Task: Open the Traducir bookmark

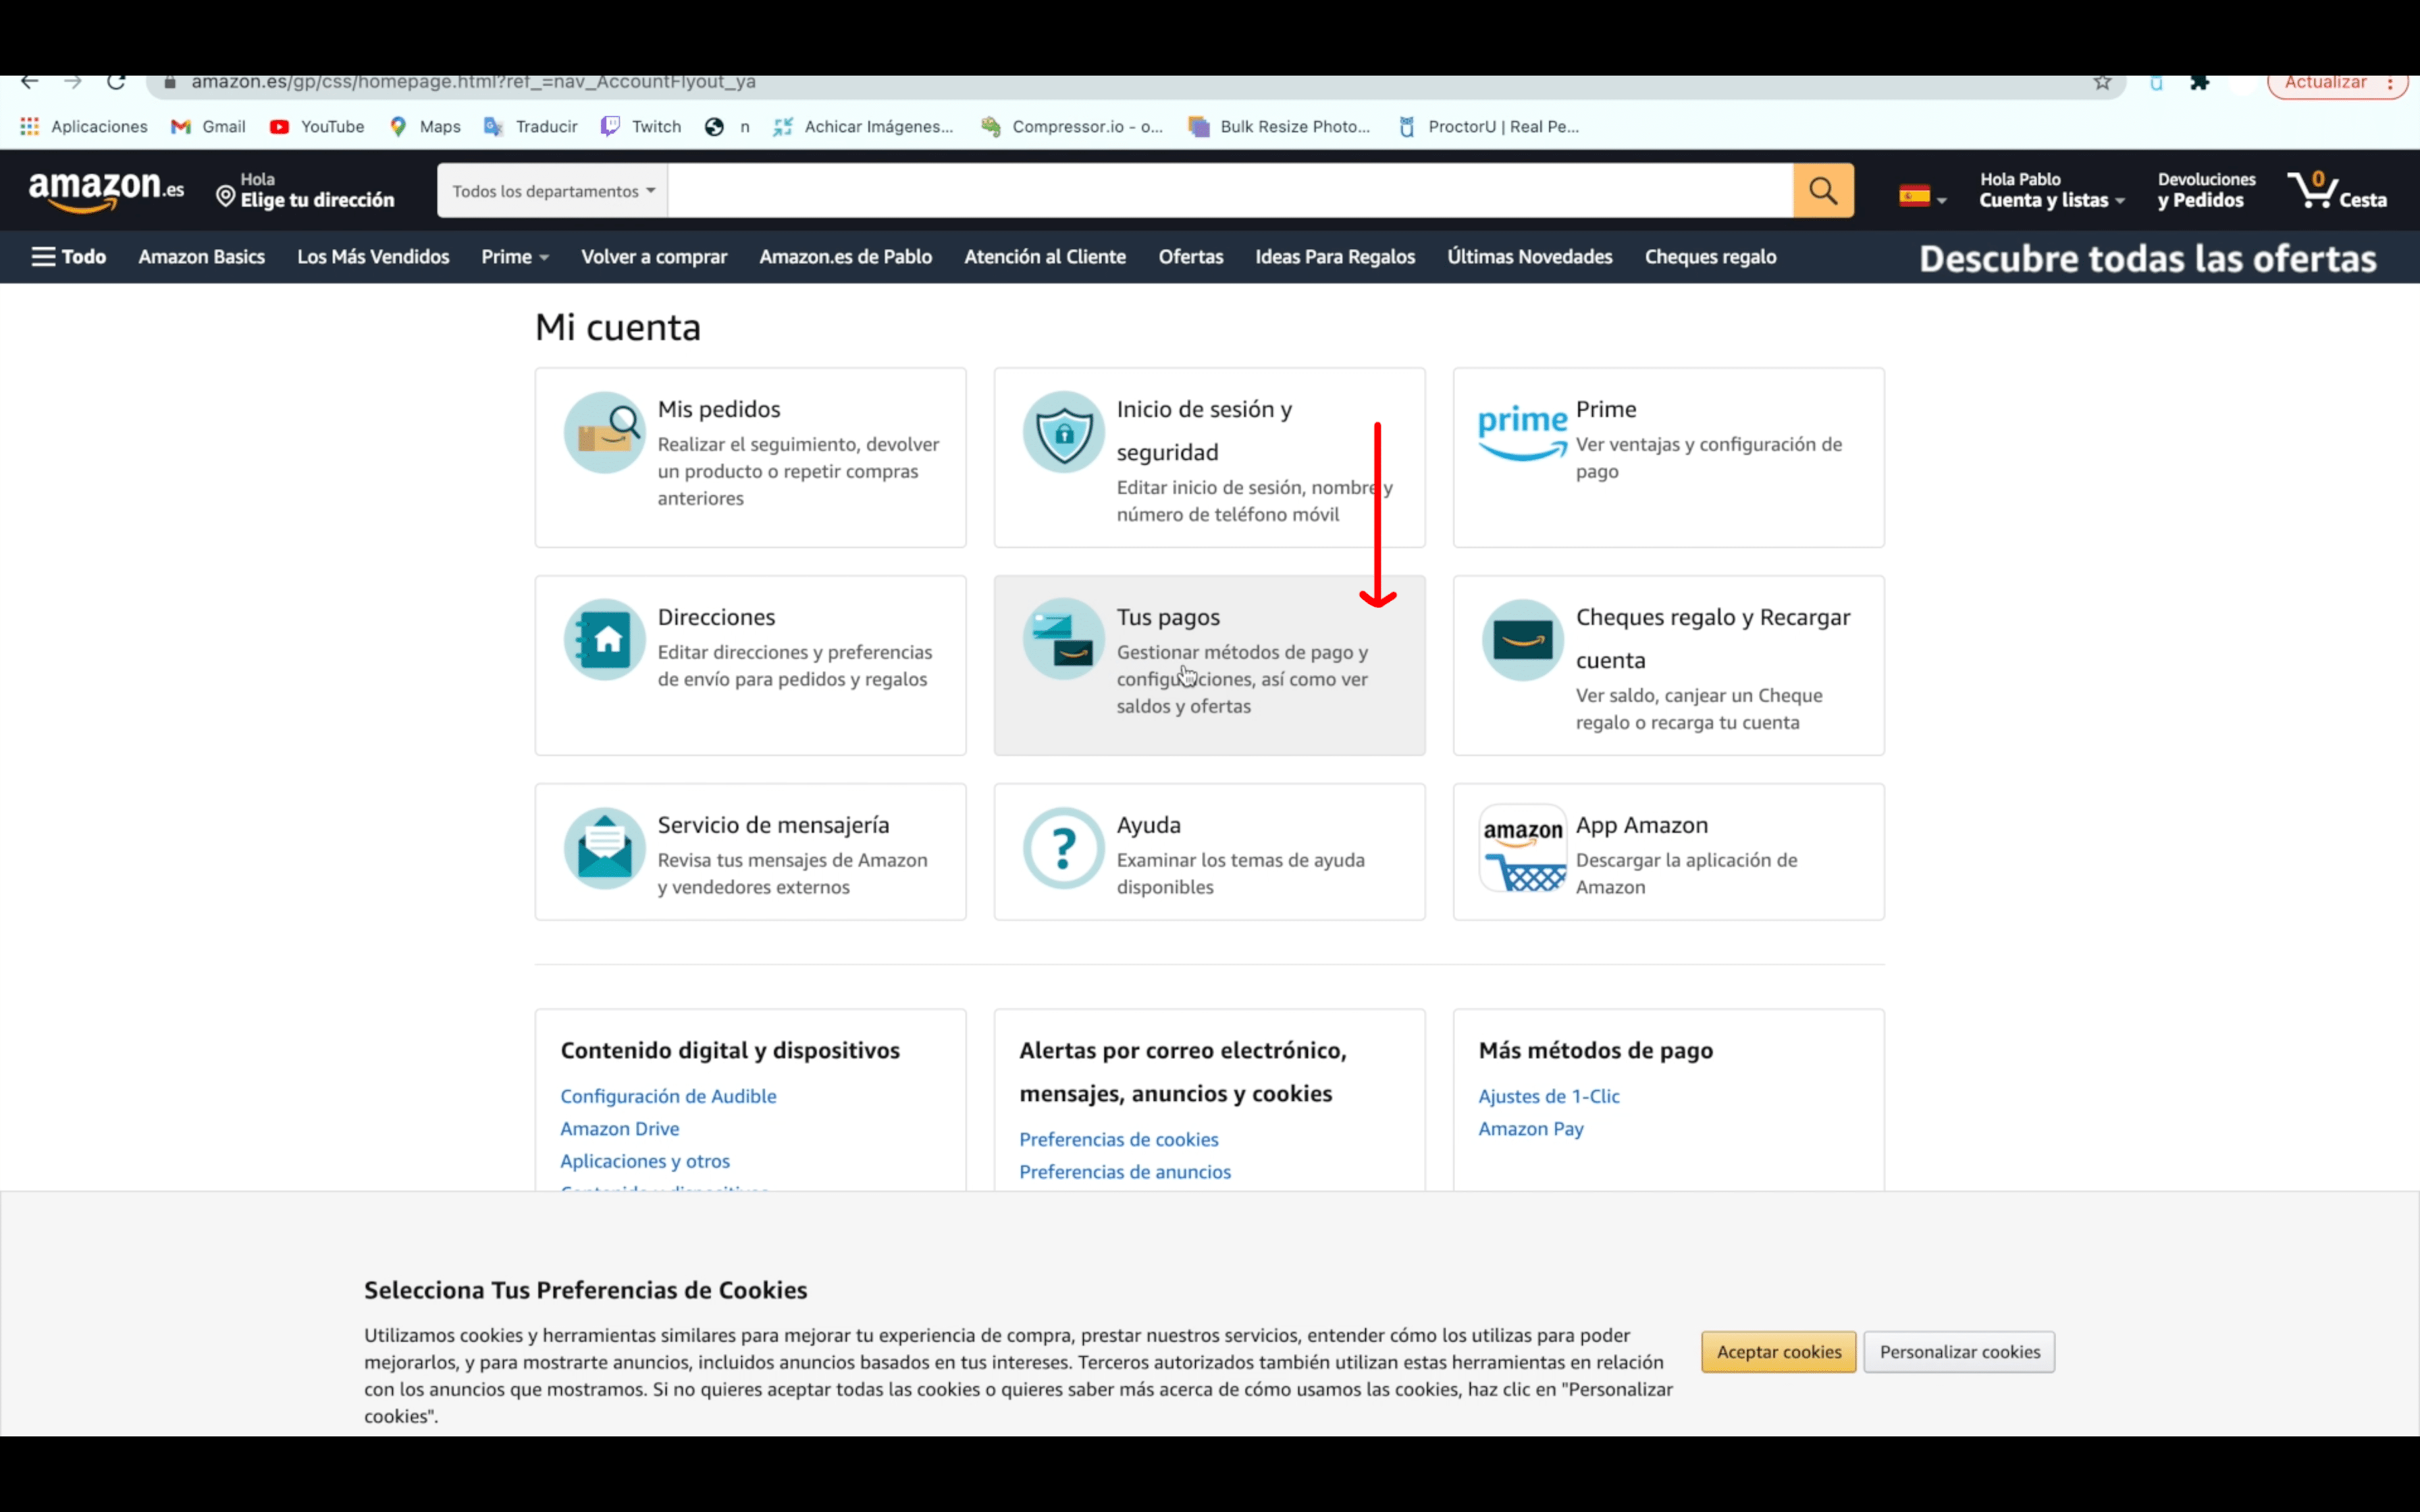Action: pyautogui.click(x=530, y=127)
